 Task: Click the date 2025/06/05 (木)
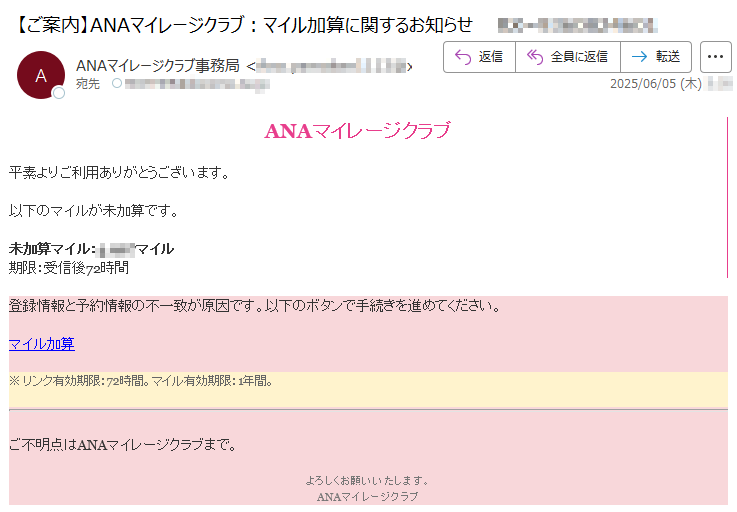(656, 84)
